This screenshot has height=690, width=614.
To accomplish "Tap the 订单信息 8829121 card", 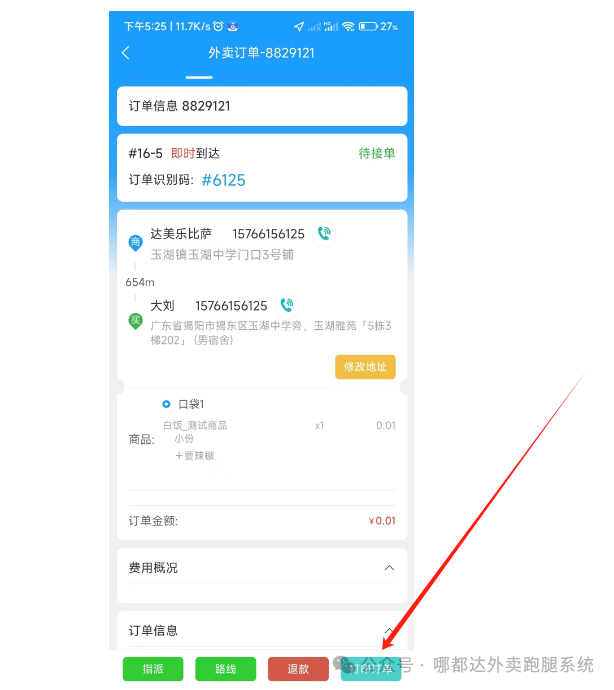I will pos(262,106).
